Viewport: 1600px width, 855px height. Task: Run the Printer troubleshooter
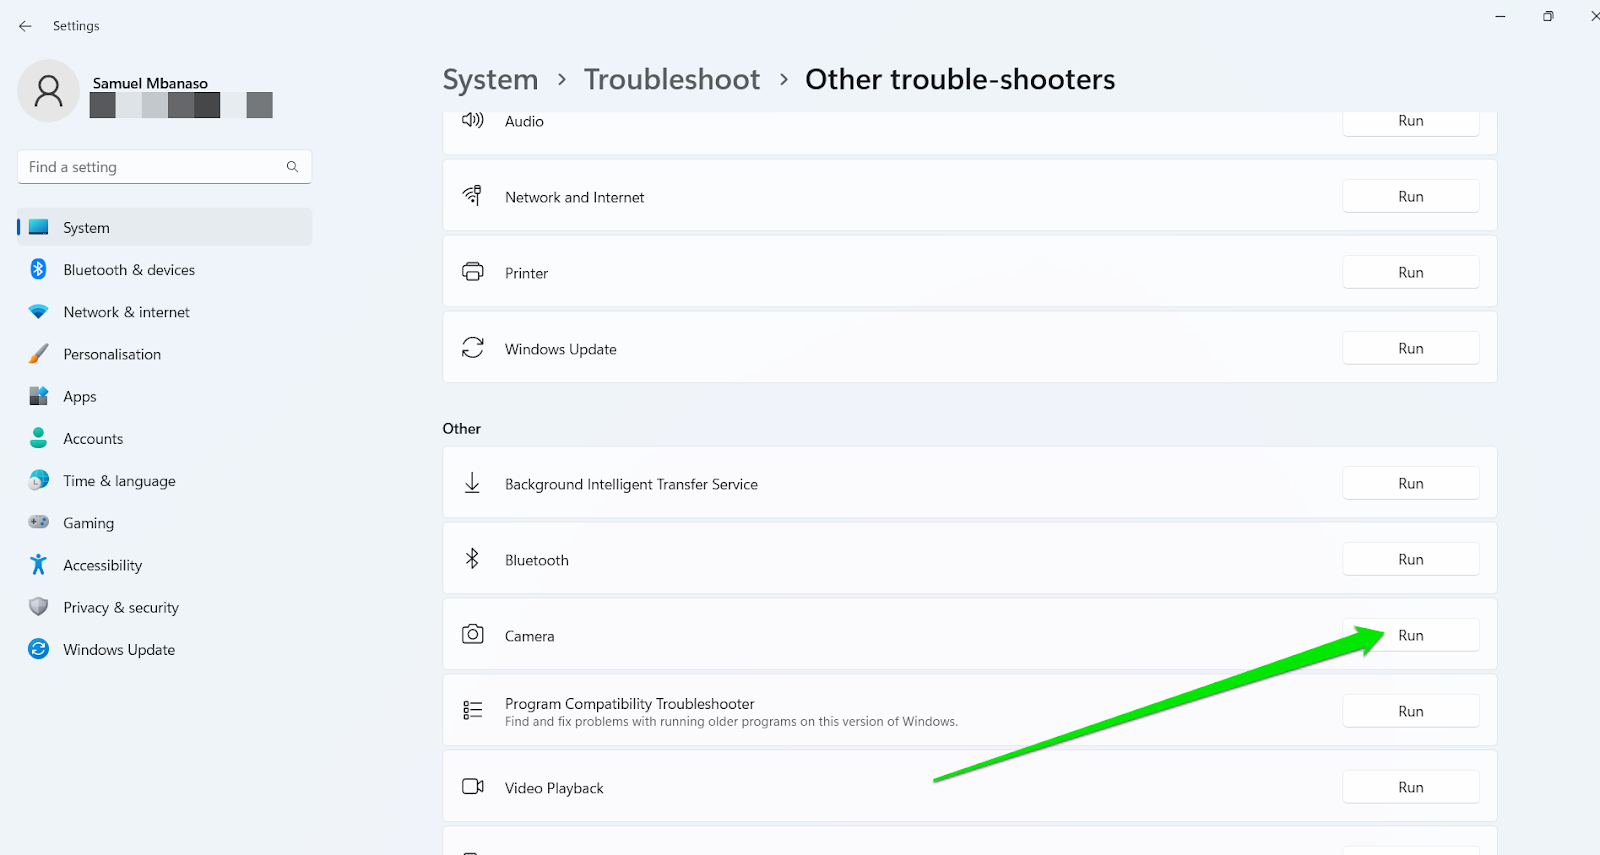pyautogui.click(x=1411, y=272)
